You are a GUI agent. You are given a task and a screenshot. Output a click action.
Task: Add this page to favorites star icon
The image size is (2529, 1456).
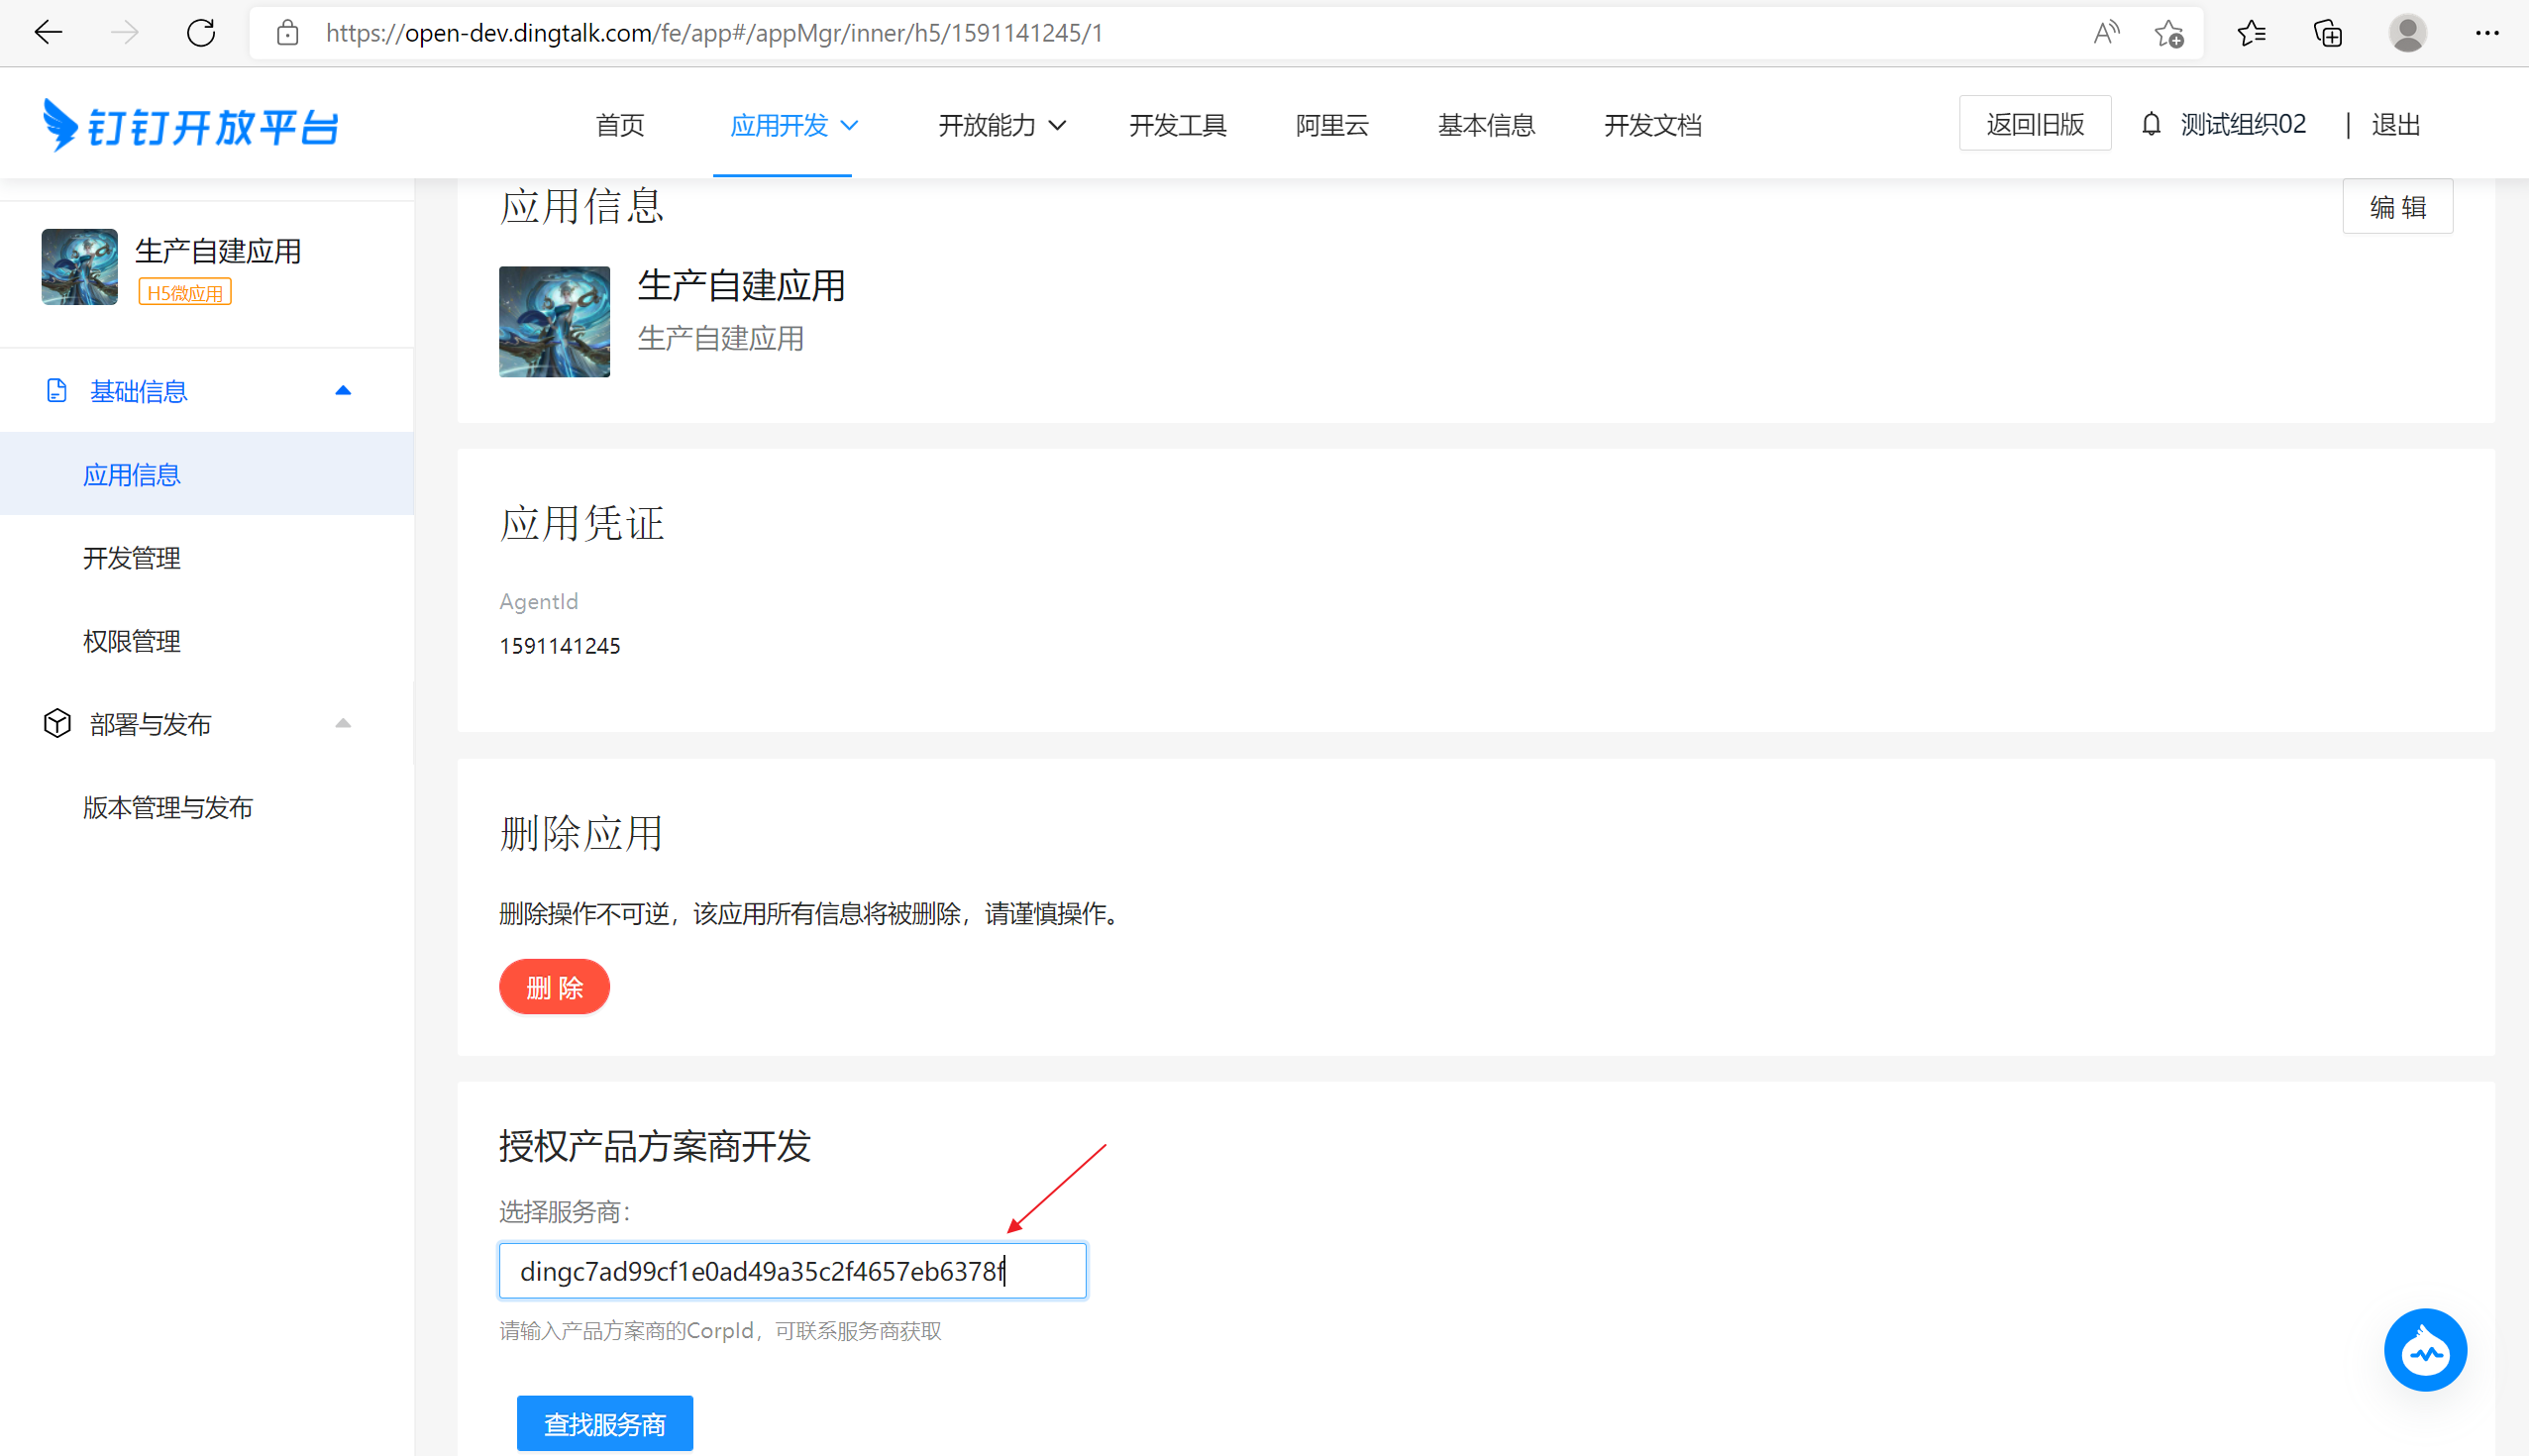pos(2168,33)
